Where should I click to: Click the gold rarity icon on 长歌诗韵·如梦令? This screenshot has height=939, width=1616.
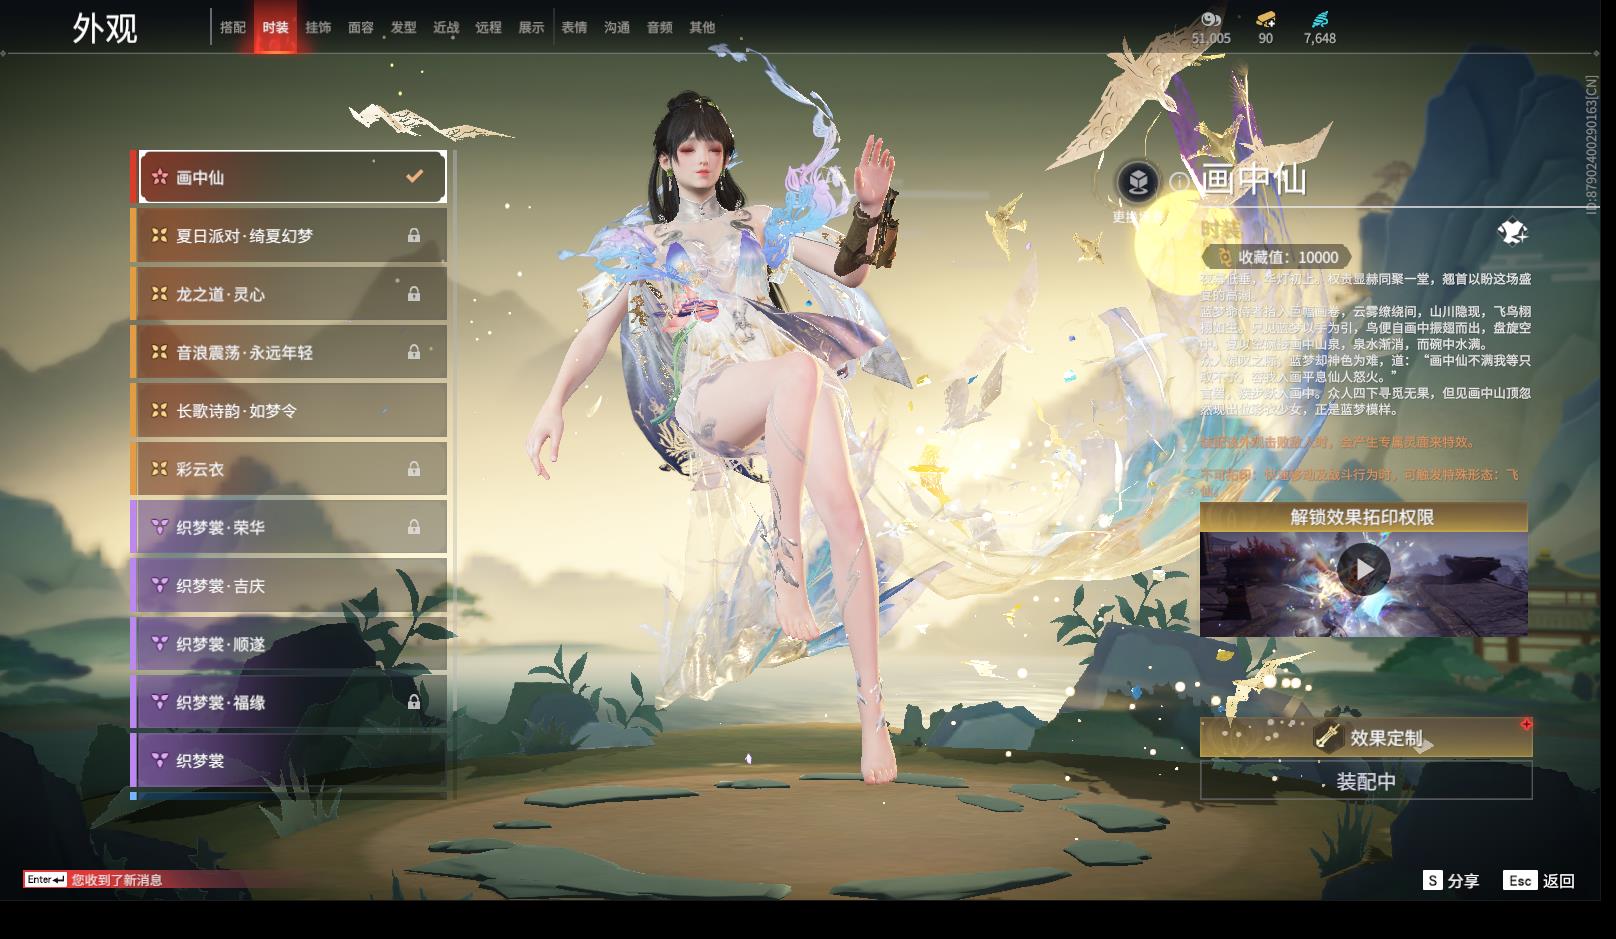[x=159, y=410]
